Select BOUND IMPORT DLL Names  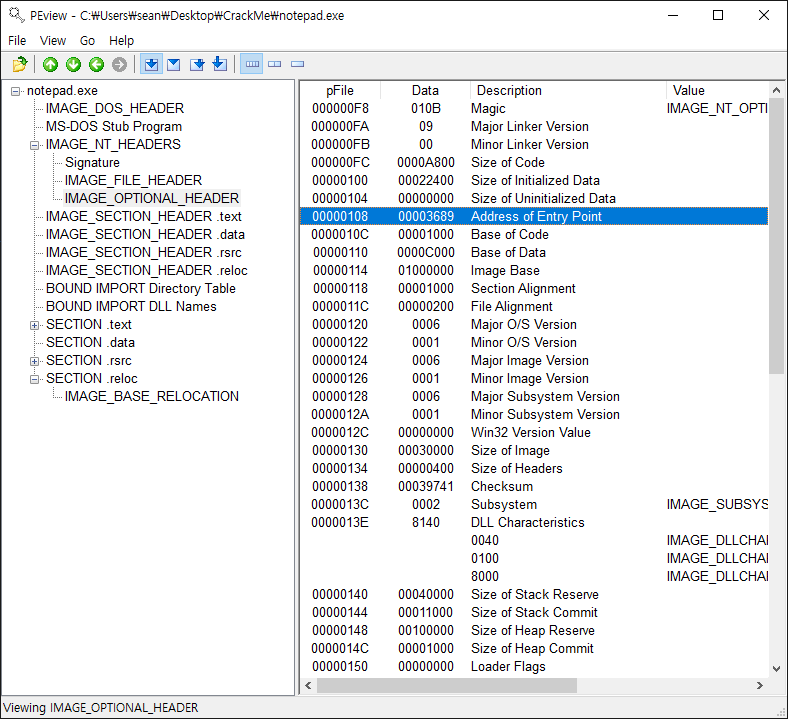(x=131, y=306)
